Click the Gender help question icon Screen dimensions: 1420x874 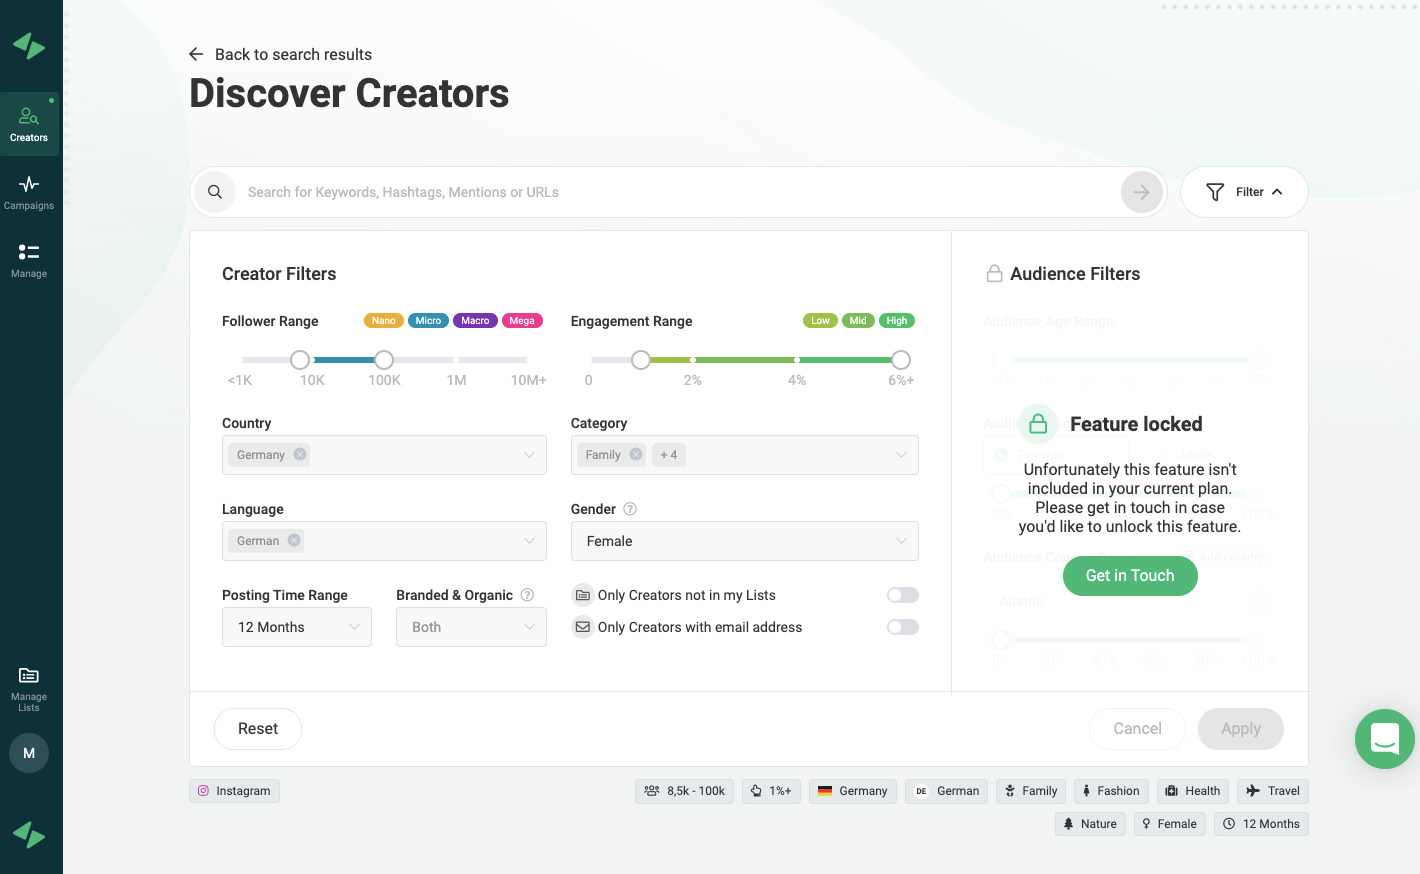coord(630,509)
